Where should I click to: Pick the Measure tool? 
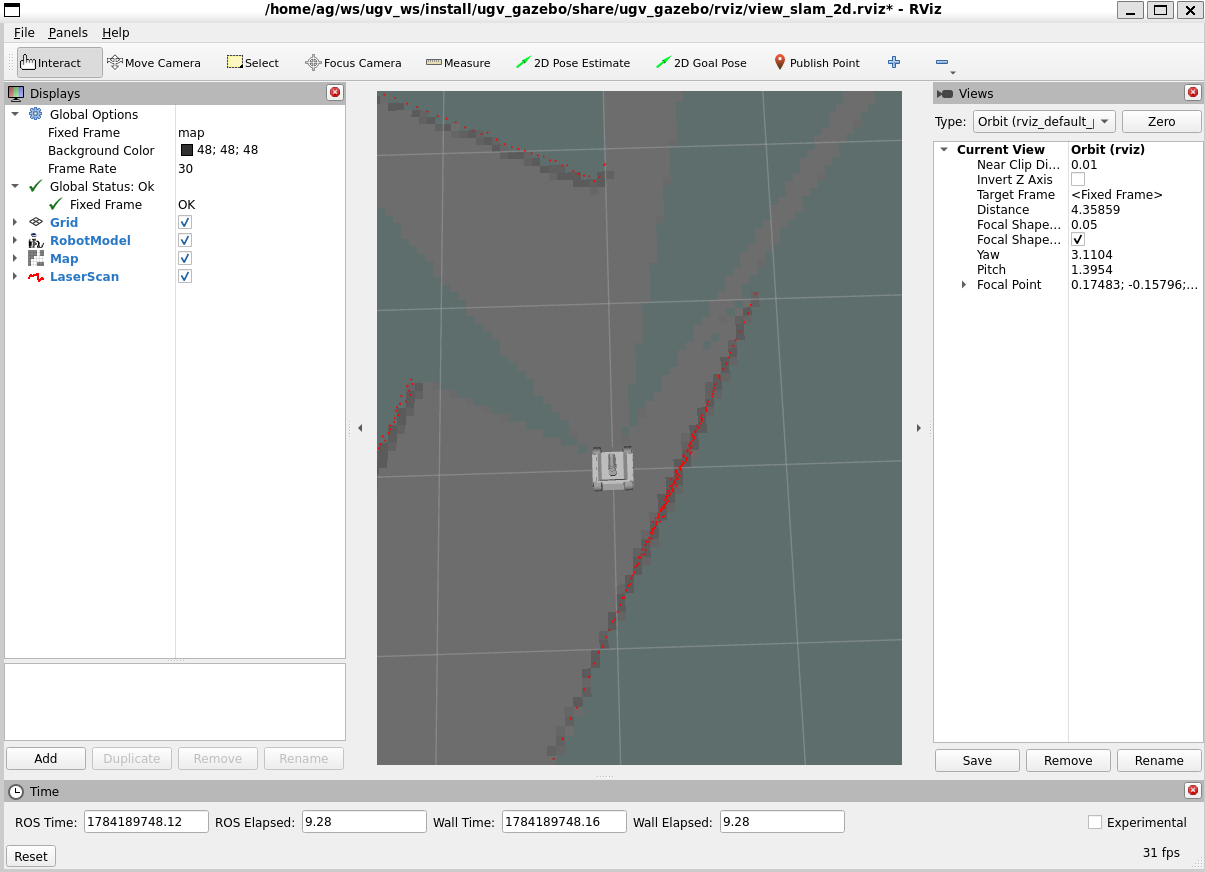(458, 62)
